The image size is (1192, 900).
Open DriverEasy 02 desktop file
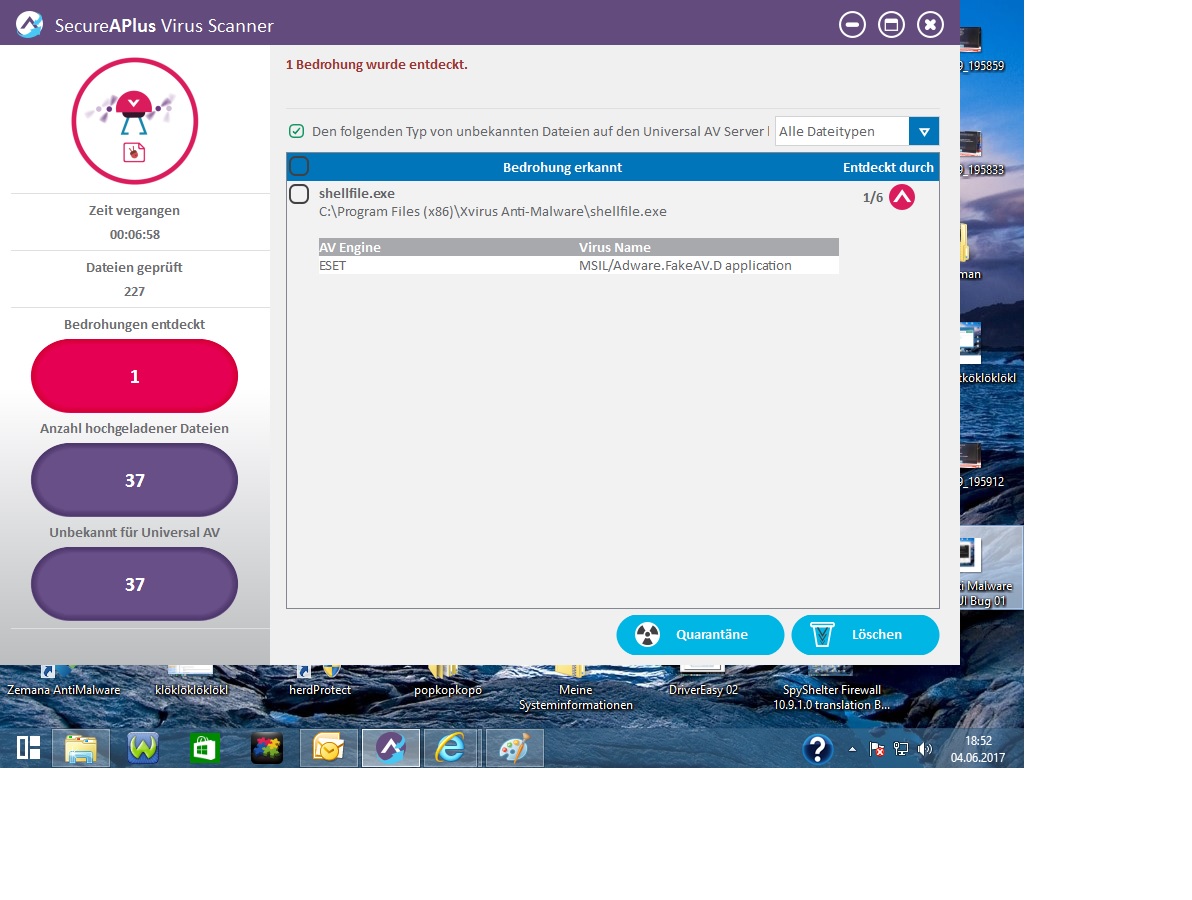(703, 683)
